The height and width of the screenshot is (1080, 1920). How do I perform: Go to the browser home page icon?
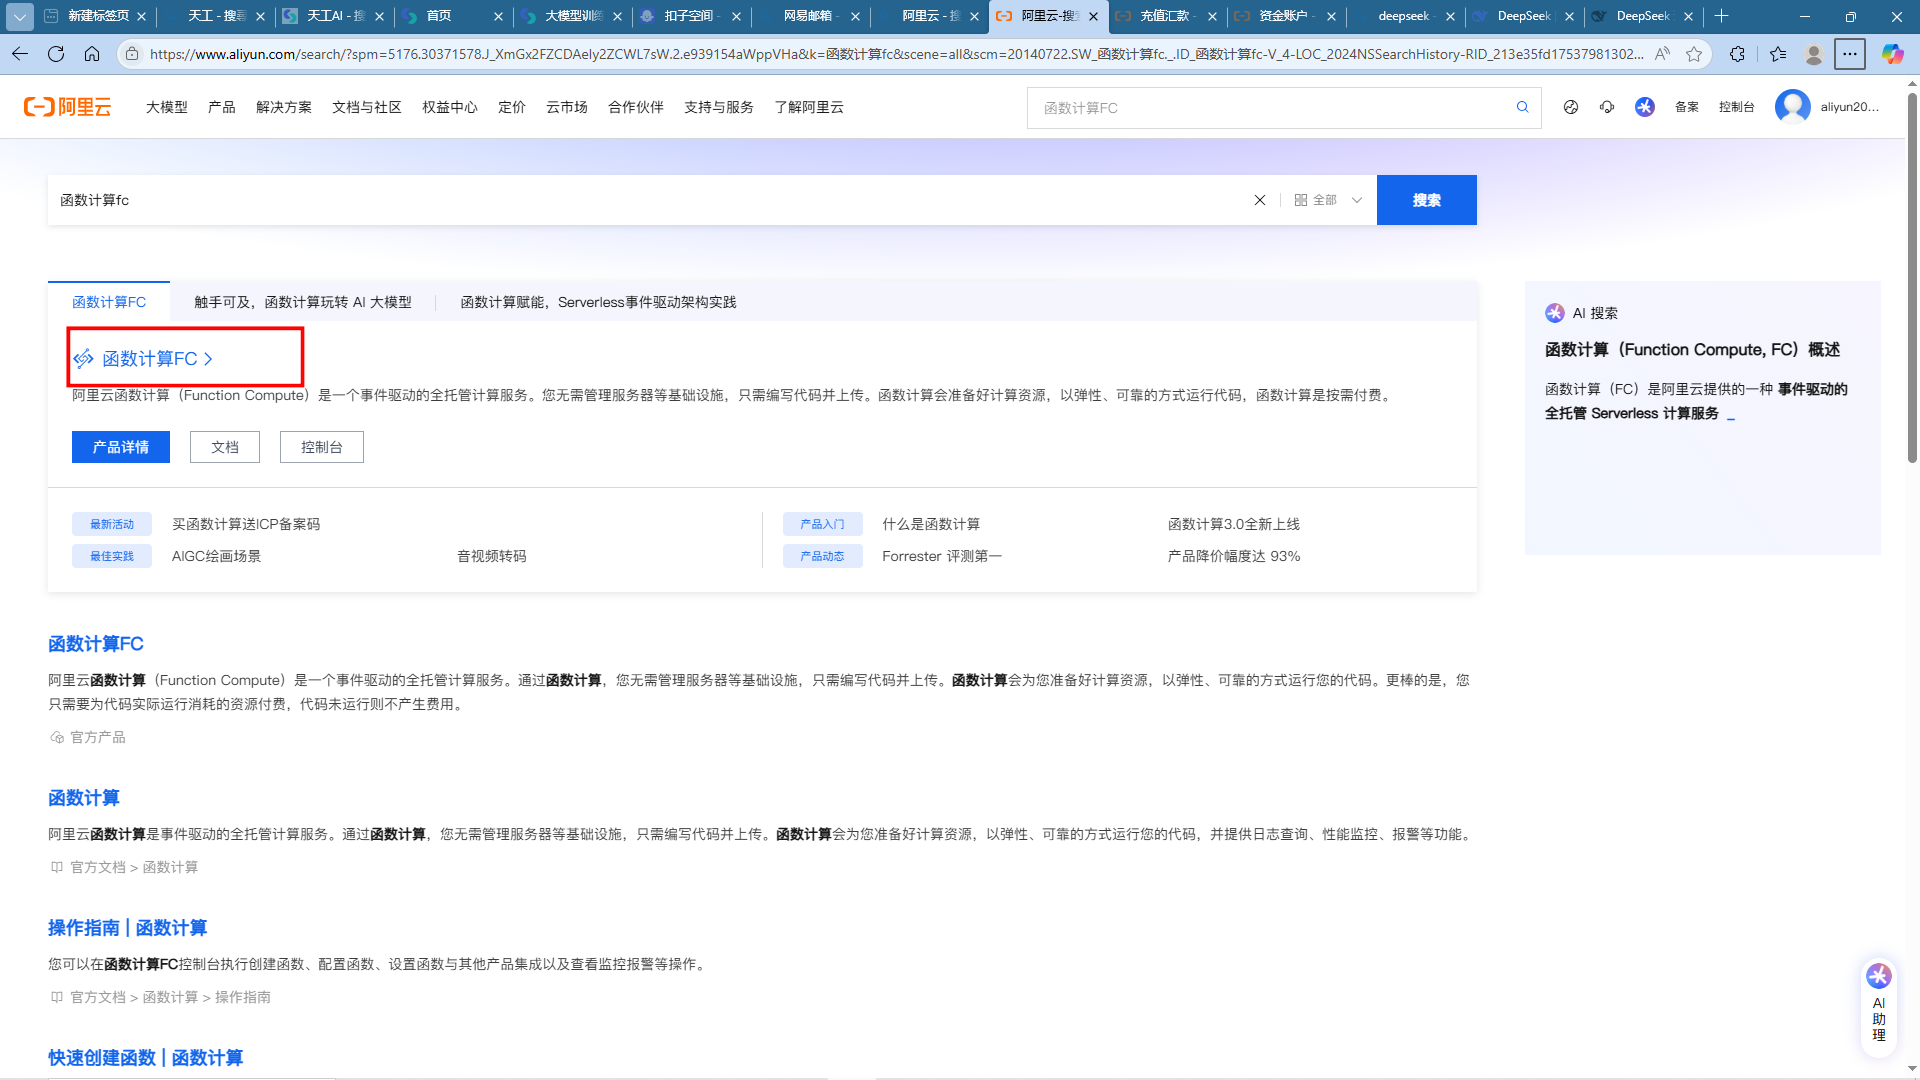point(92,54)
